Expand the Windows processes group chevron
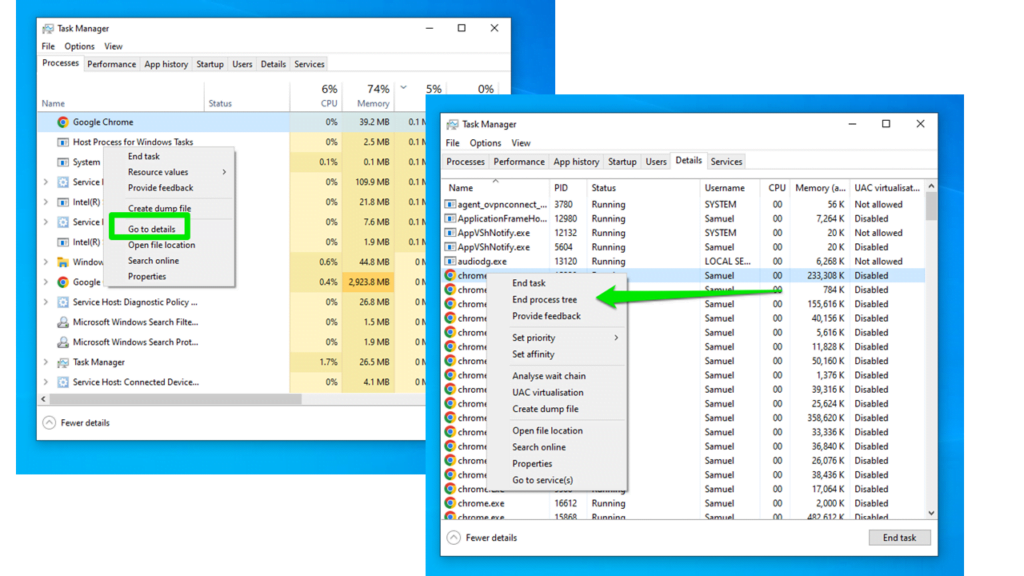This screenshot has height=576, width=1024. 45,260
